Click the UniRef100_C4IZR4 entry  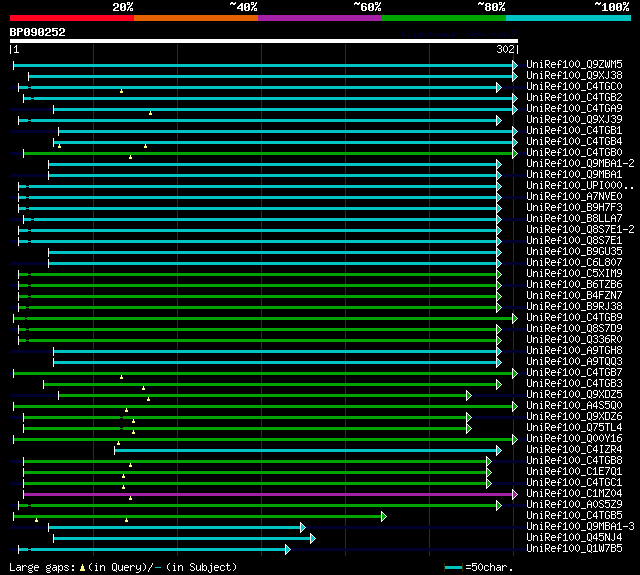(x=574, y=450)
